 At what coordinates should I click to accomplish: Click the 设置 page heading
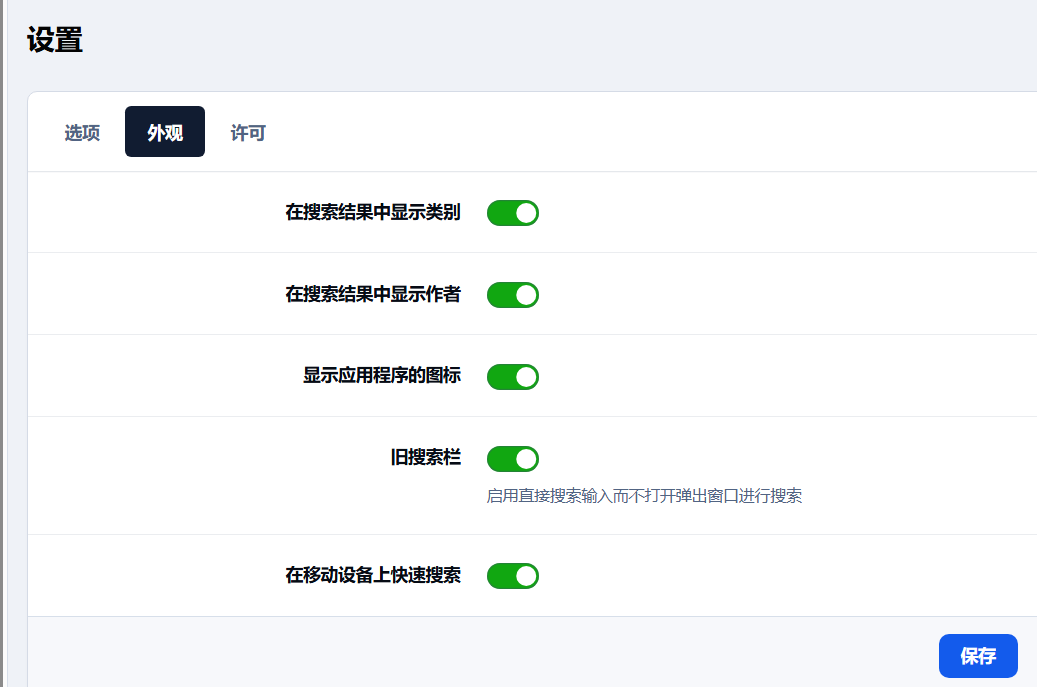point(55,41)
